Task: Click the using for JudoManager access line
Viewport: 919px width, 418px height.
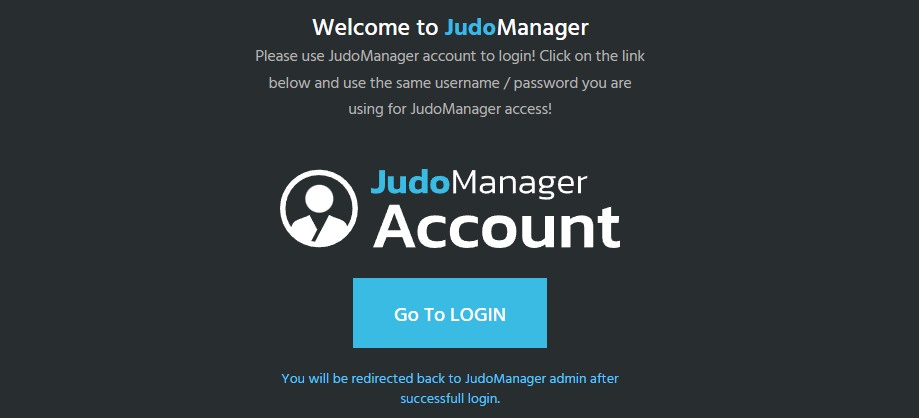Action: (450, 109)
